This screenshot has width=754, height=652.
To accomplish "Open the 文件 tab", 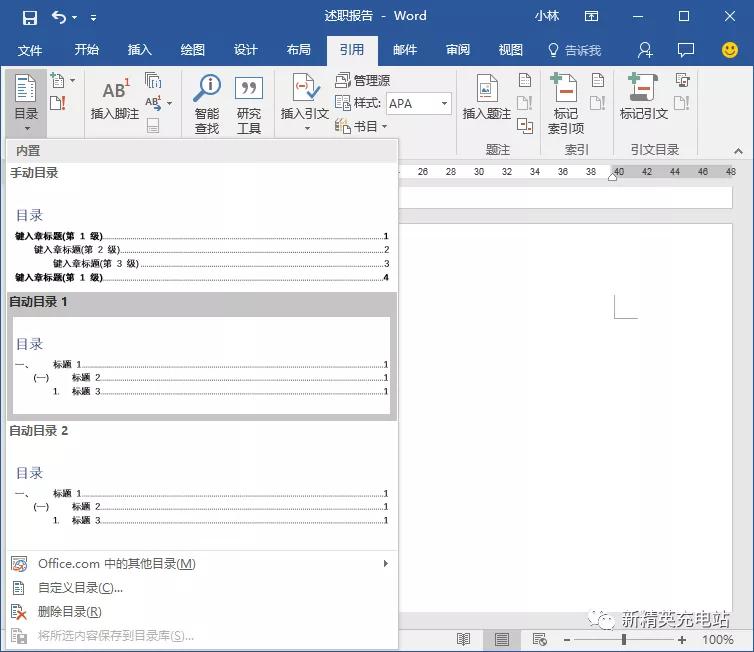I will [30, 50].
